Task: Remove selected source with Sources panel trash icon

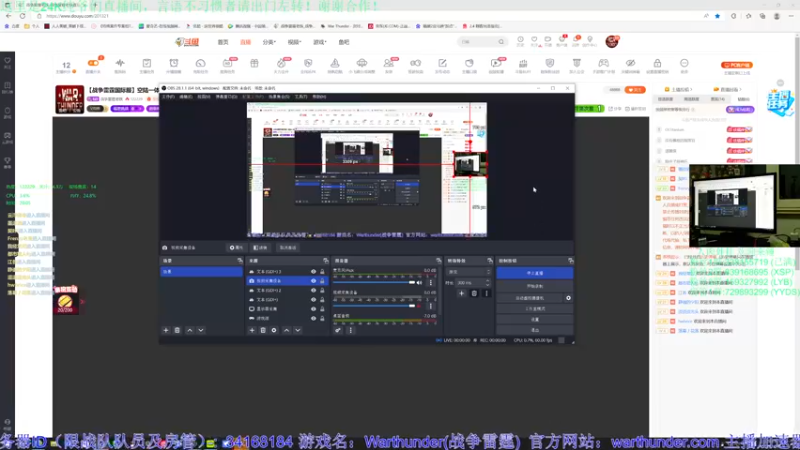Action: pyautogui.click(x=263, y=331)
